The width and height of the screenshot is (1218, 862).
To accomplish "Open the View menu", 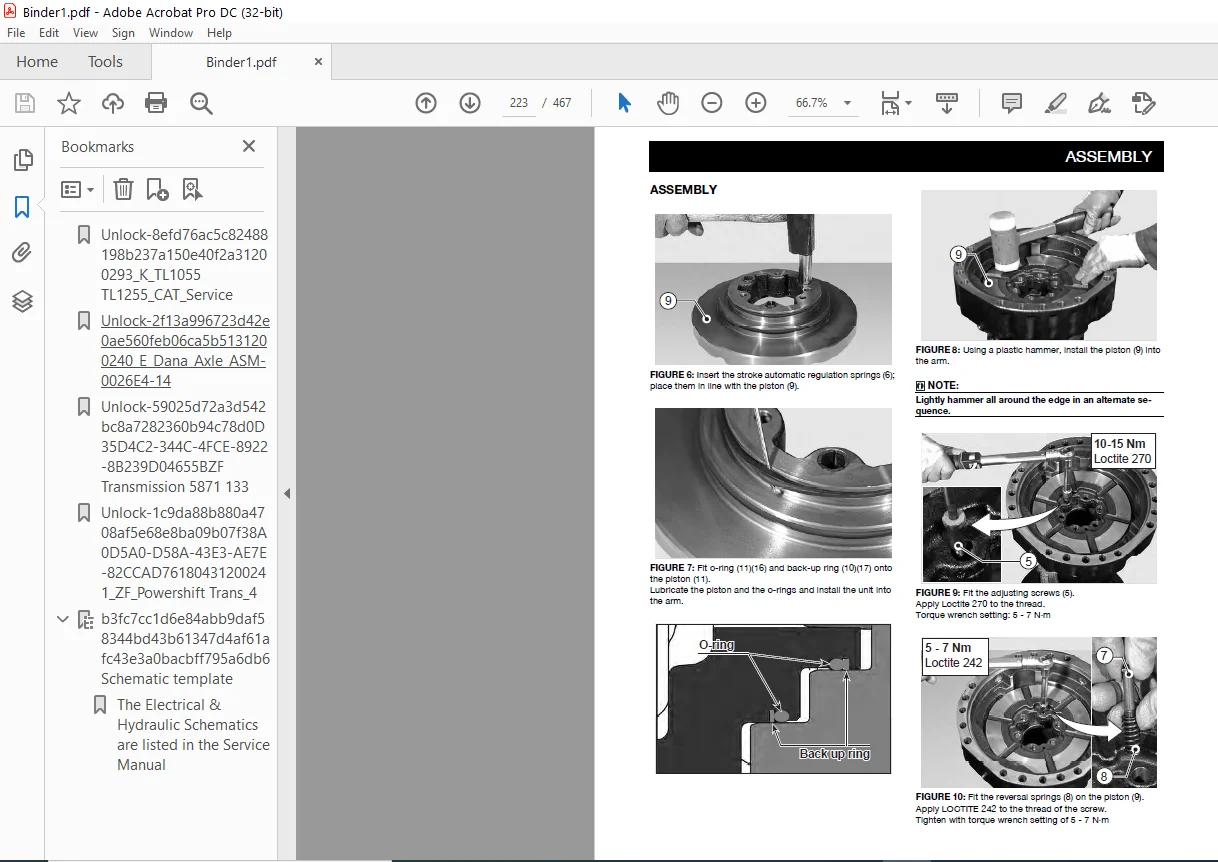I will coord(85,33).
